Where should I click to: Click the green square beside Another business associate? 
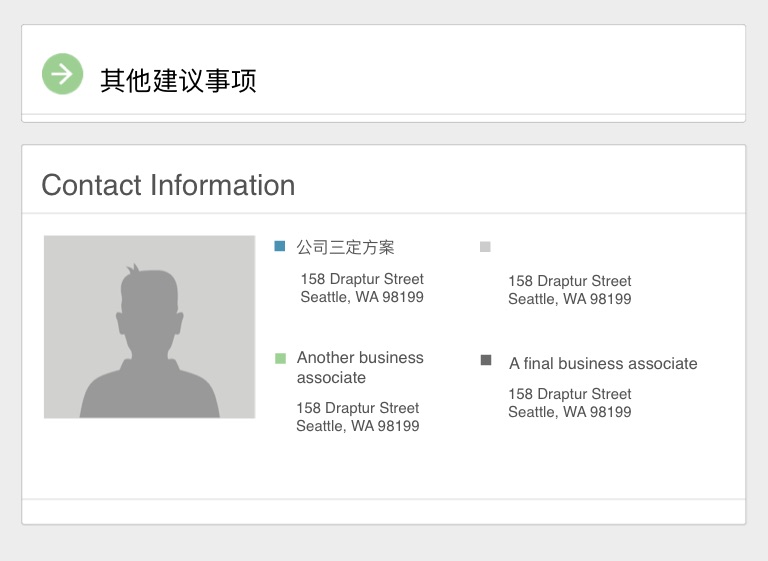pos(280,358)
